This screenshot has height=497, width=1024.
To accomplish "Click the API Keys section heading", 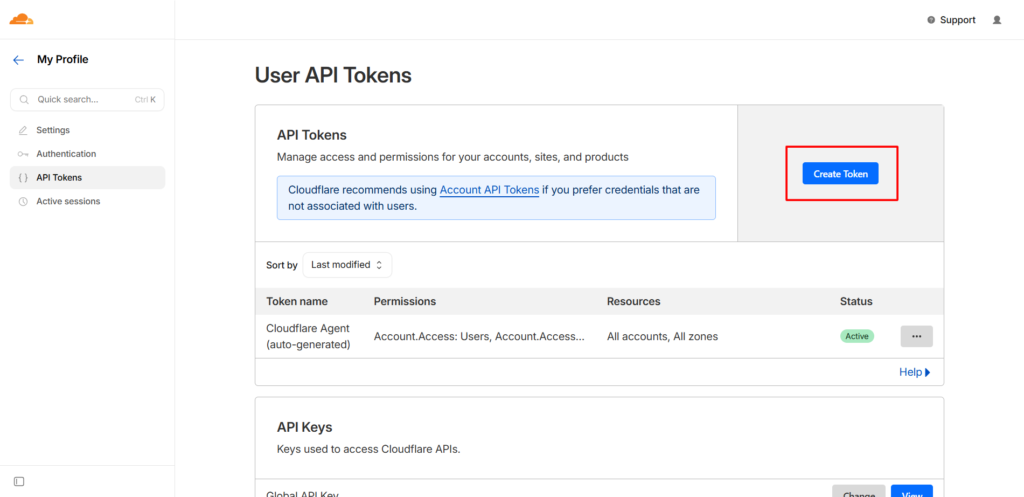I will pyautogui.click(x=304, y=427).
